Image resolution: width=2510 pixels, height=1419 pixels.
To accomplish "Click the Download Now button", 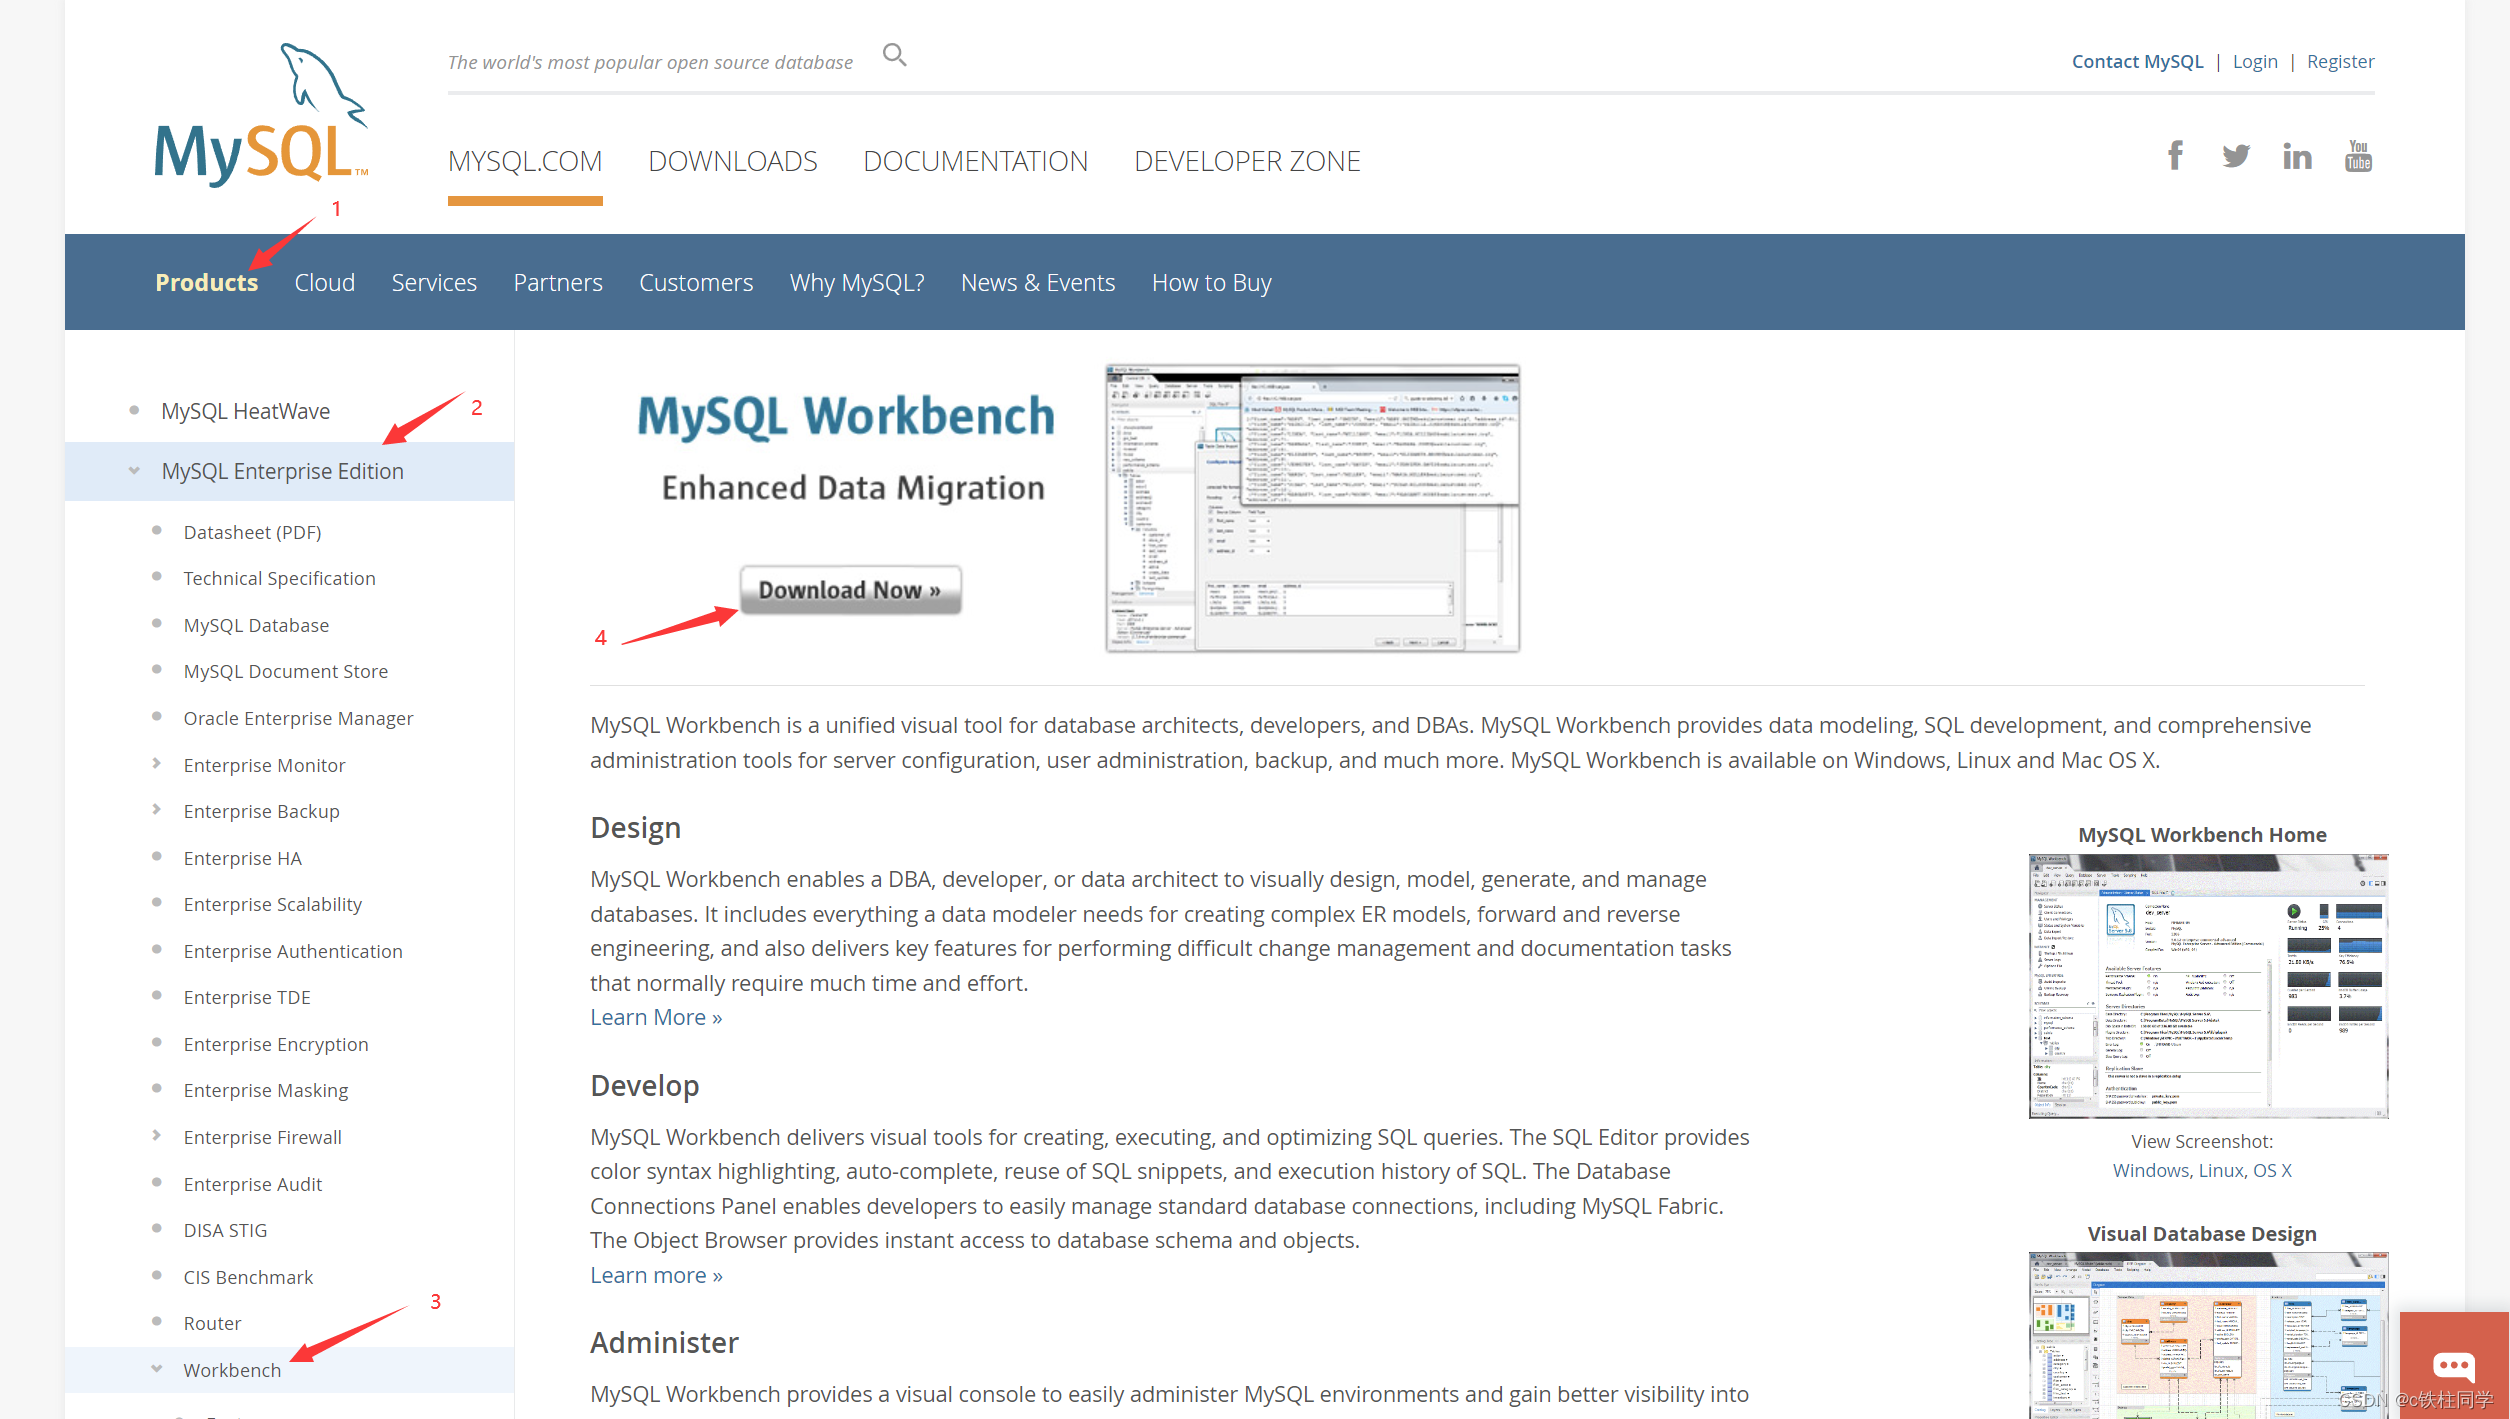I will (850, 590).
